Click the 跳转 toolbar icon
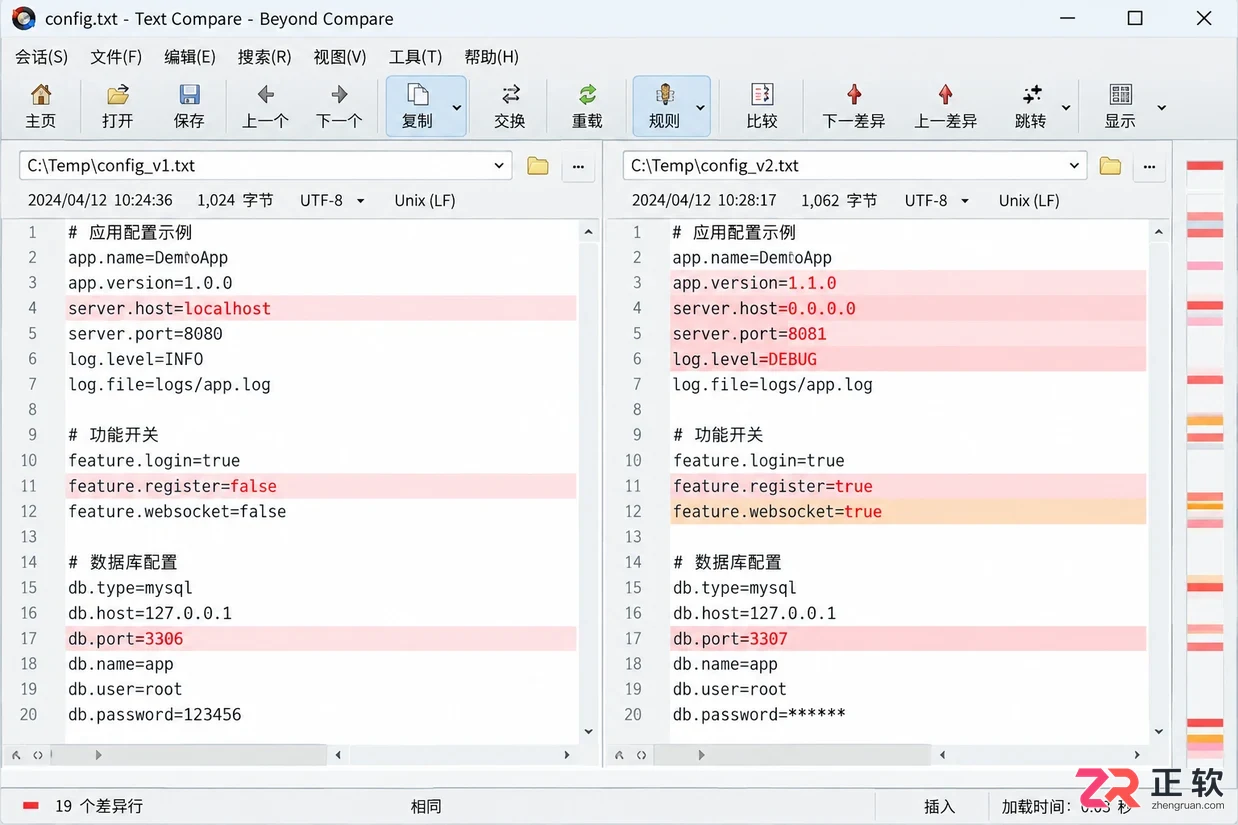The width and height of the screenshot is (1238, 825). tap(1031, 106)
